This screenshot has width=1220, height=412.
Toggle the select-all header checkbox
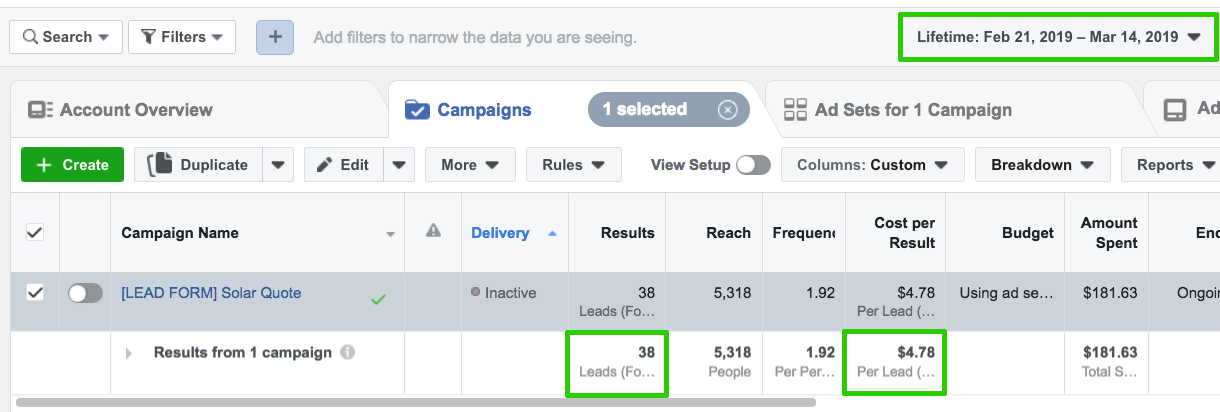pyautogui.click(x=35, y=232)
